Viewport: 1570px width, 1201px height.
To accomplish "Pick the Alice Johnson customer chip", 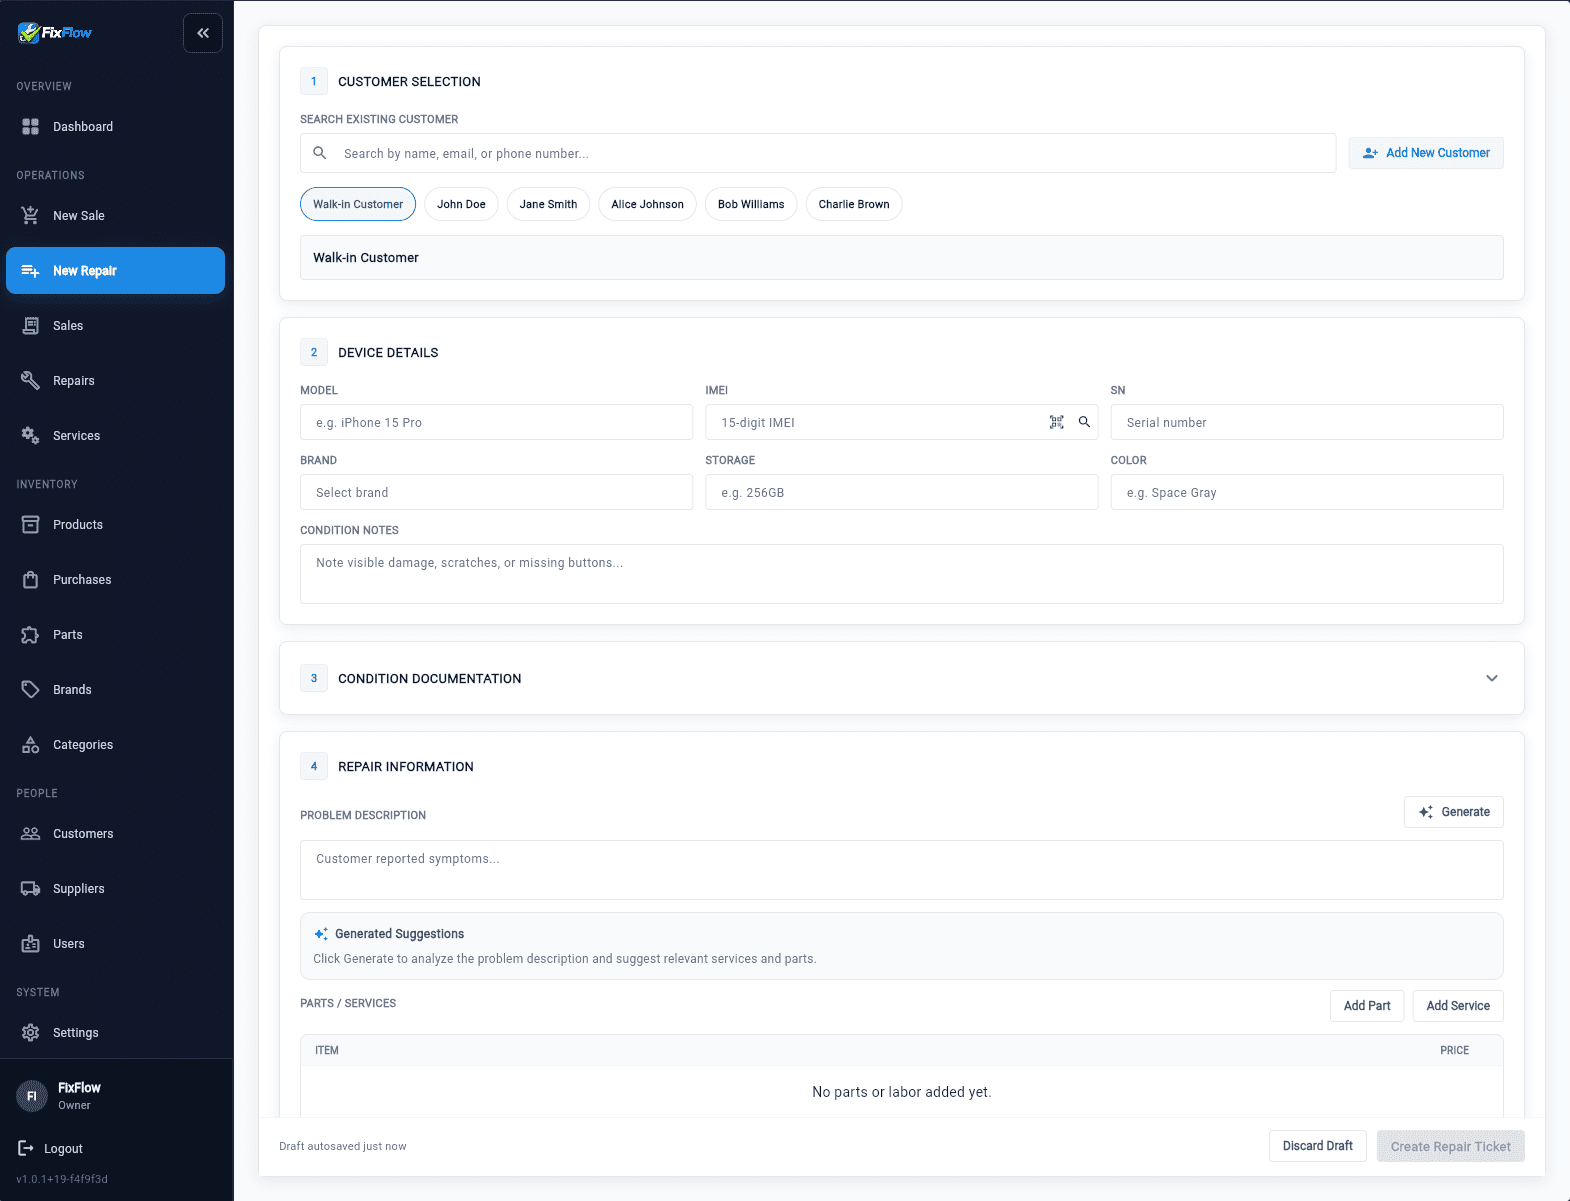I will [647, 204].
